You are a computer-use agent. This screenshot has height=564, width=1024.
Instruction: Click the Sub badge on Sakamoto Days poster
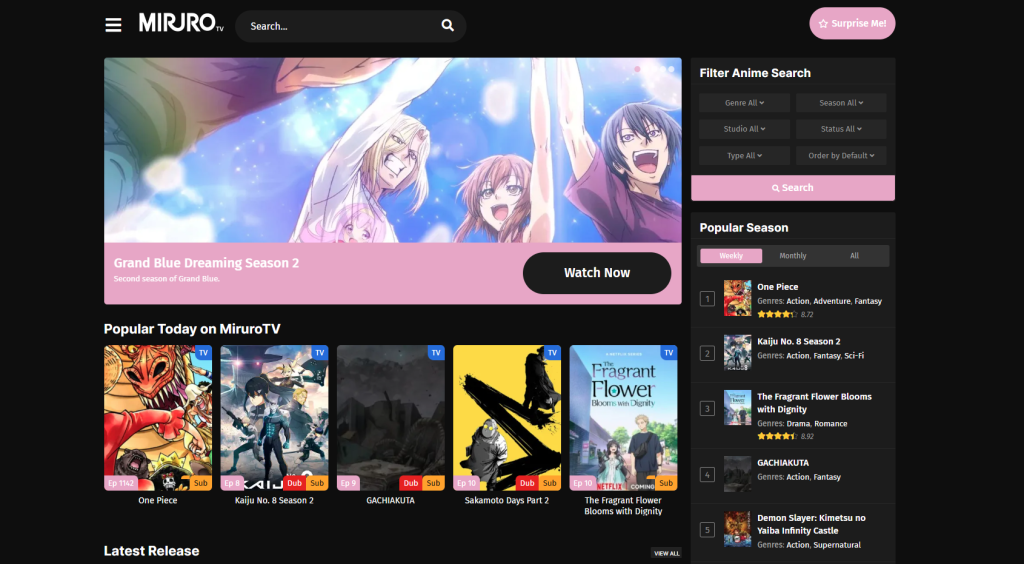pyautogui.click(x=550, y=484)
